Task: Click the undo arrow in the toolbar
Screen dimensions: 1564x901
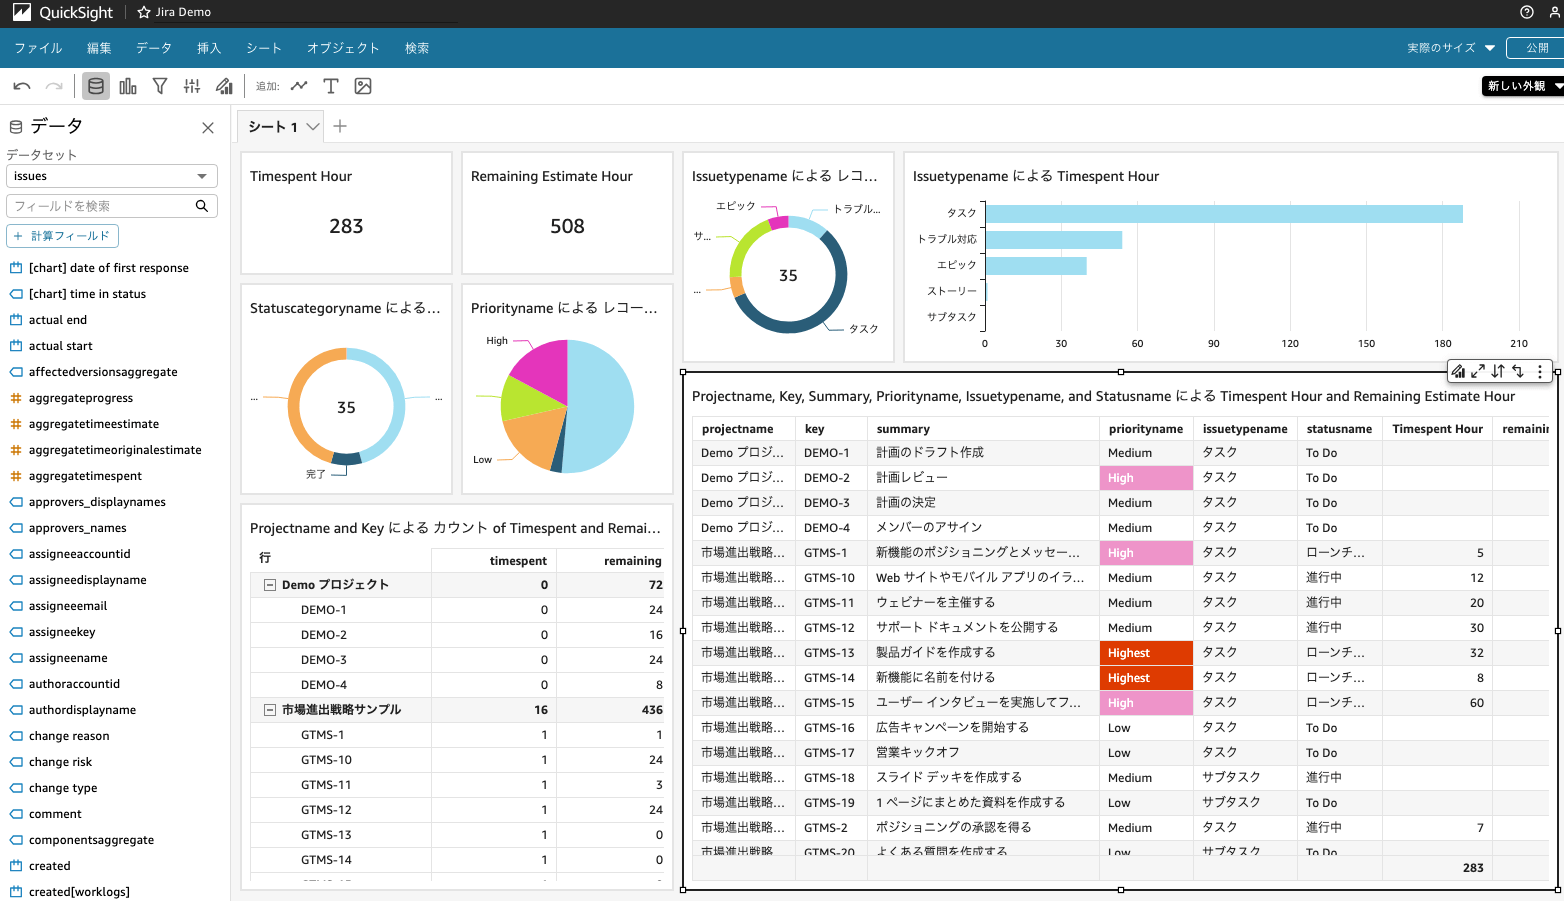Action: click(22, 86)
